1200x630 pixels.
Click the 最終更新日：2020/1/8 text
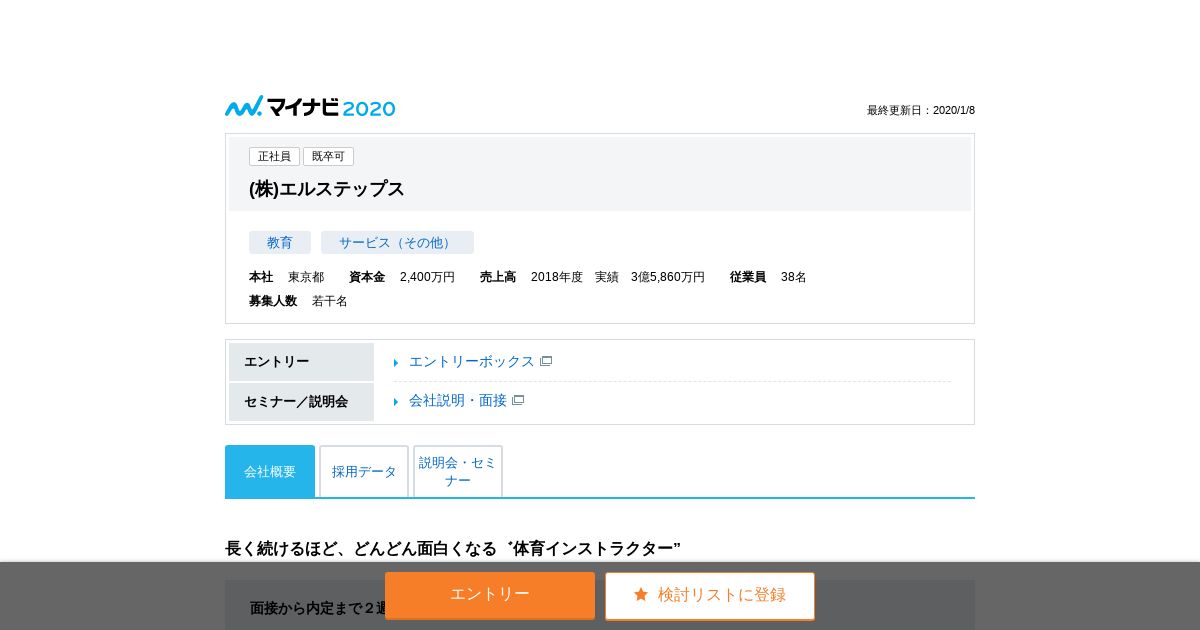921,110
